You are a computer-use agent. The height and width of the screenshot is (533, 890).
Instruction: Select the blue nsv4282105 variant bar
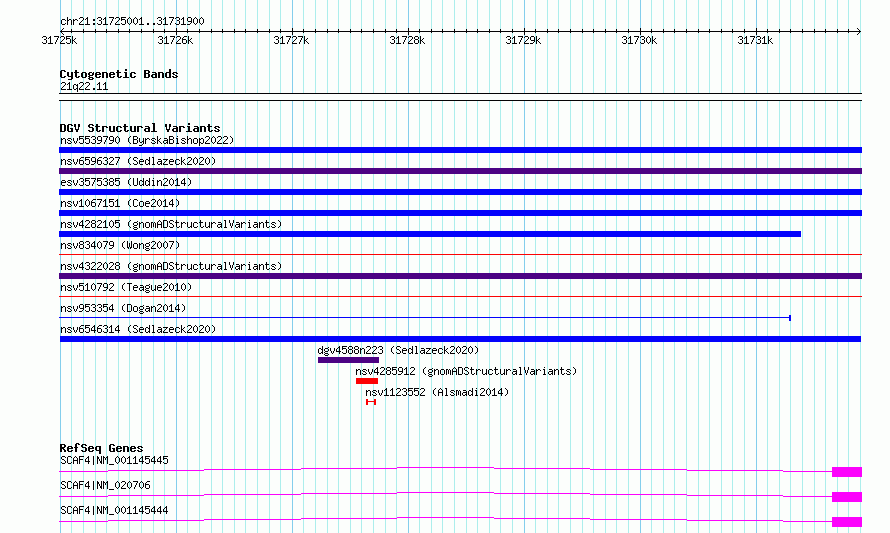430,234
